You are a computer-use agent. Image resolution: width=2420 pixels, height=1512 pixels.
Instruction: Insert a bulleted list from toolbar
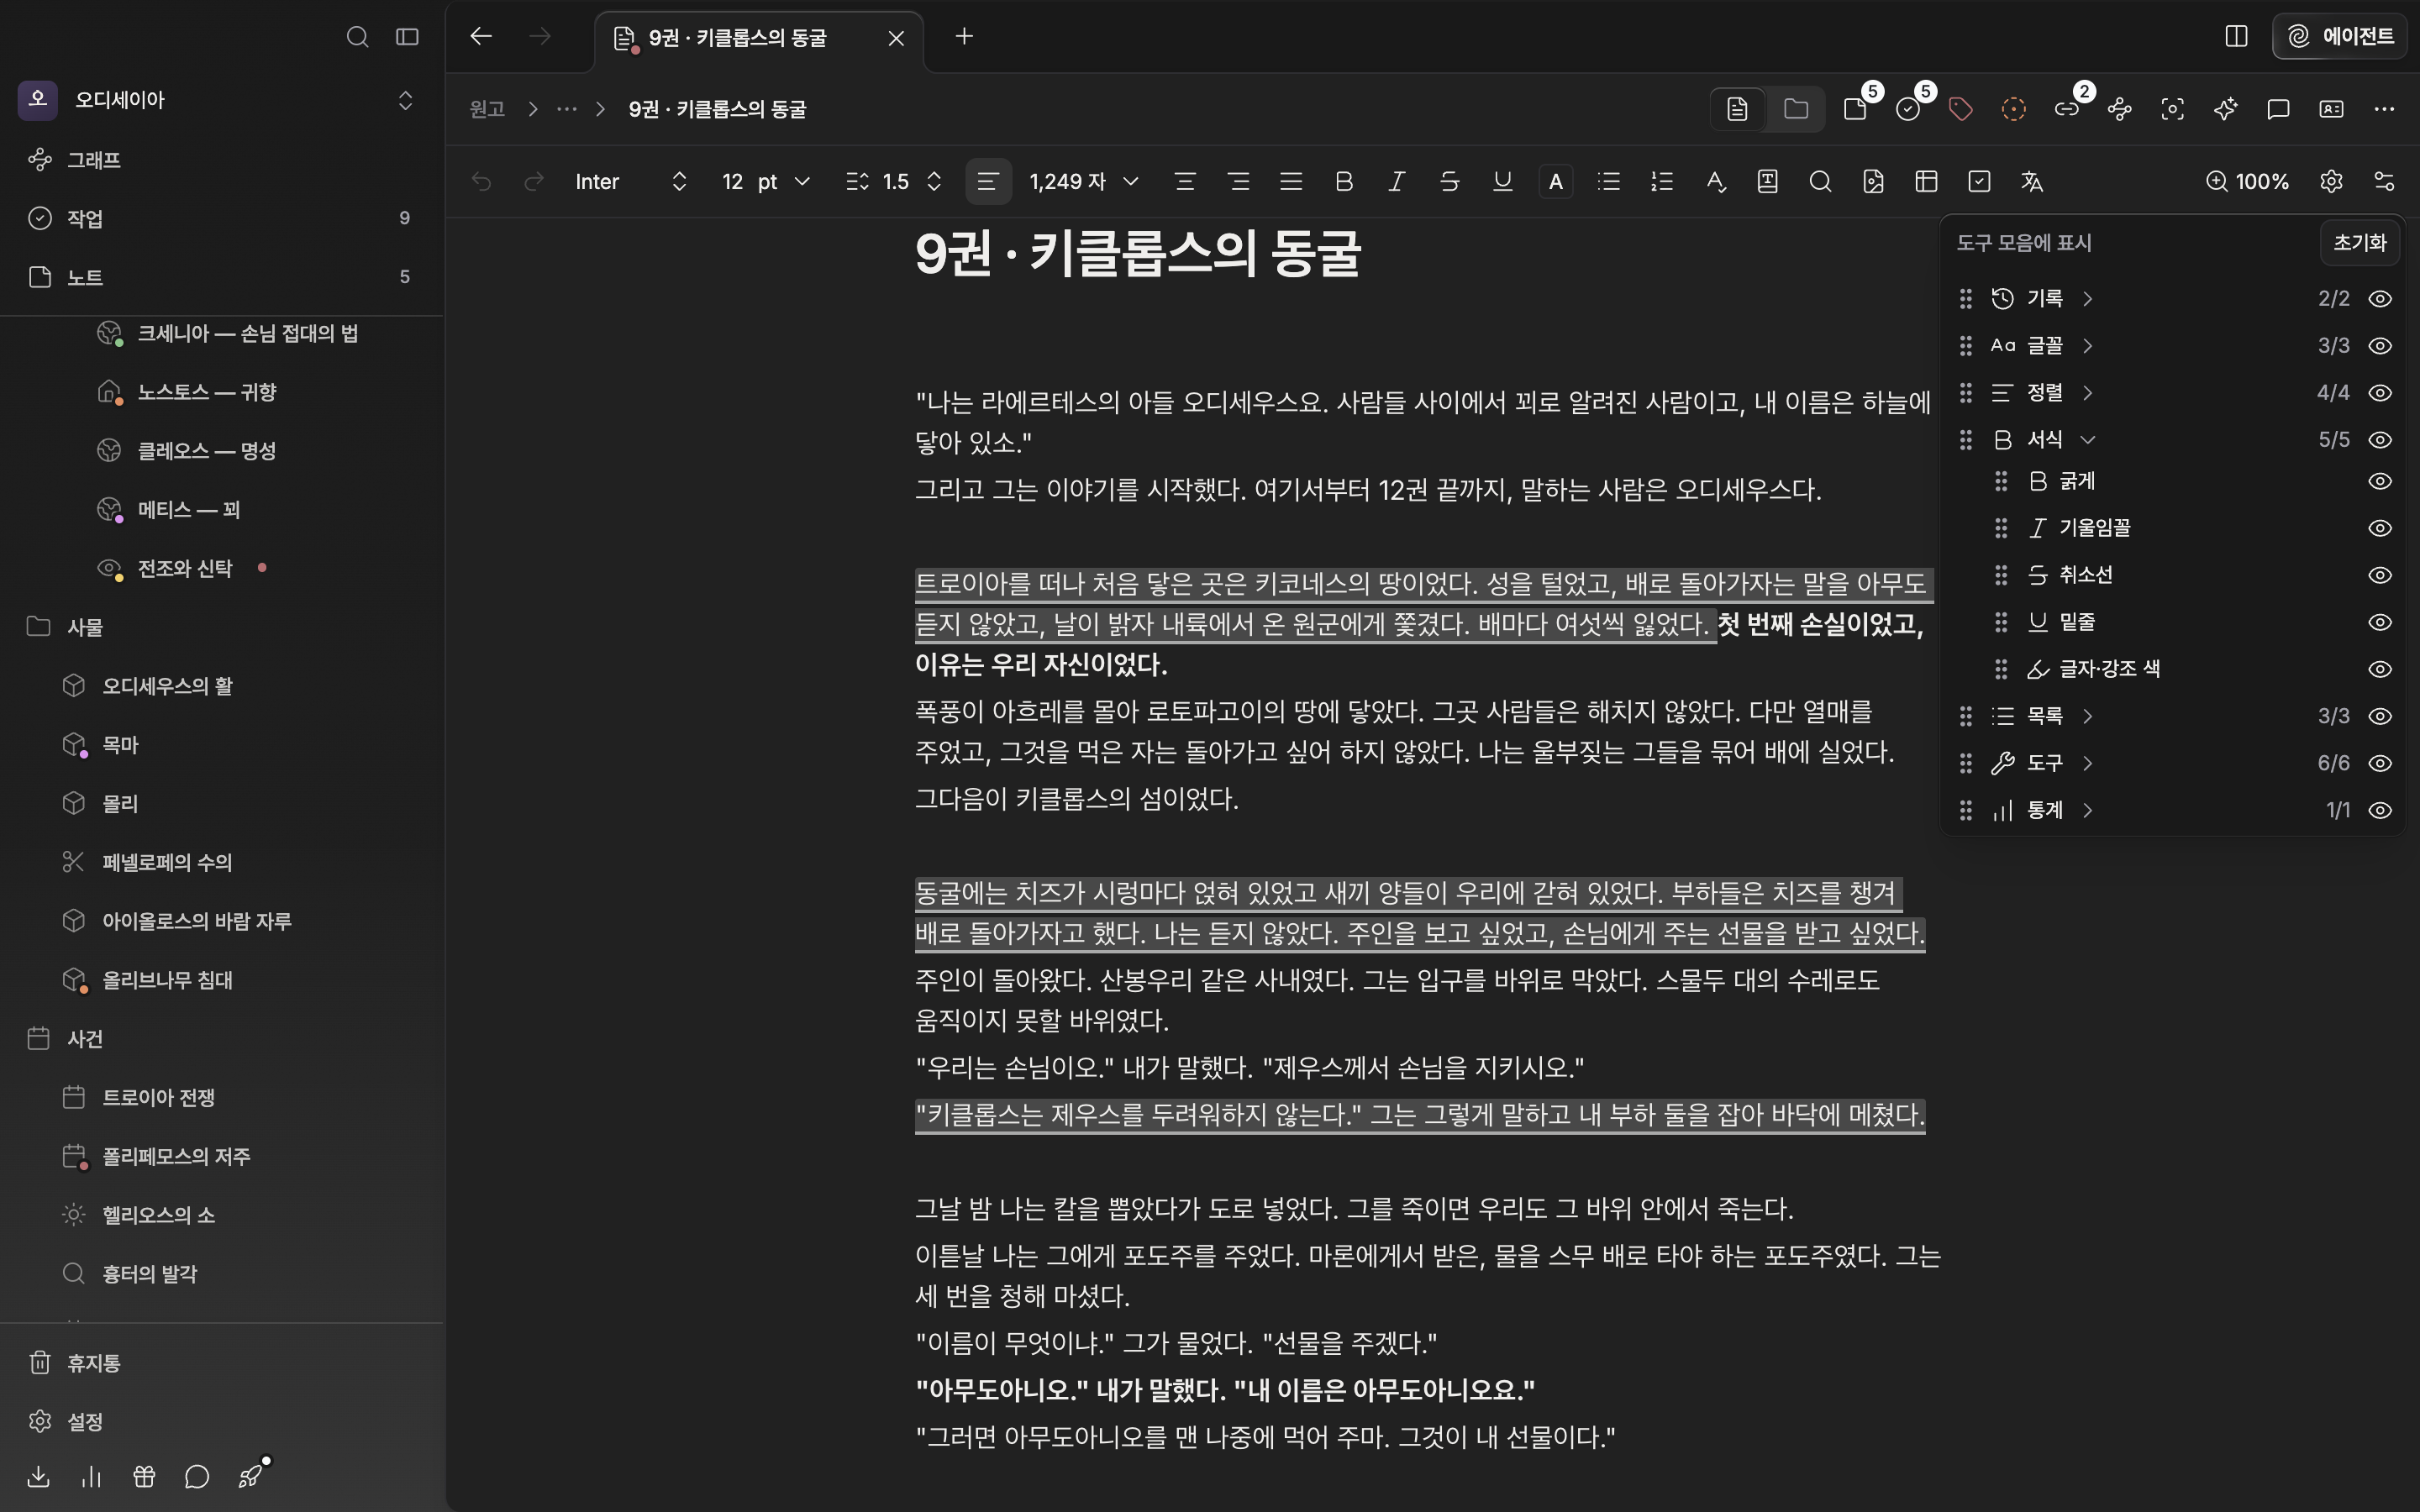1609,182
